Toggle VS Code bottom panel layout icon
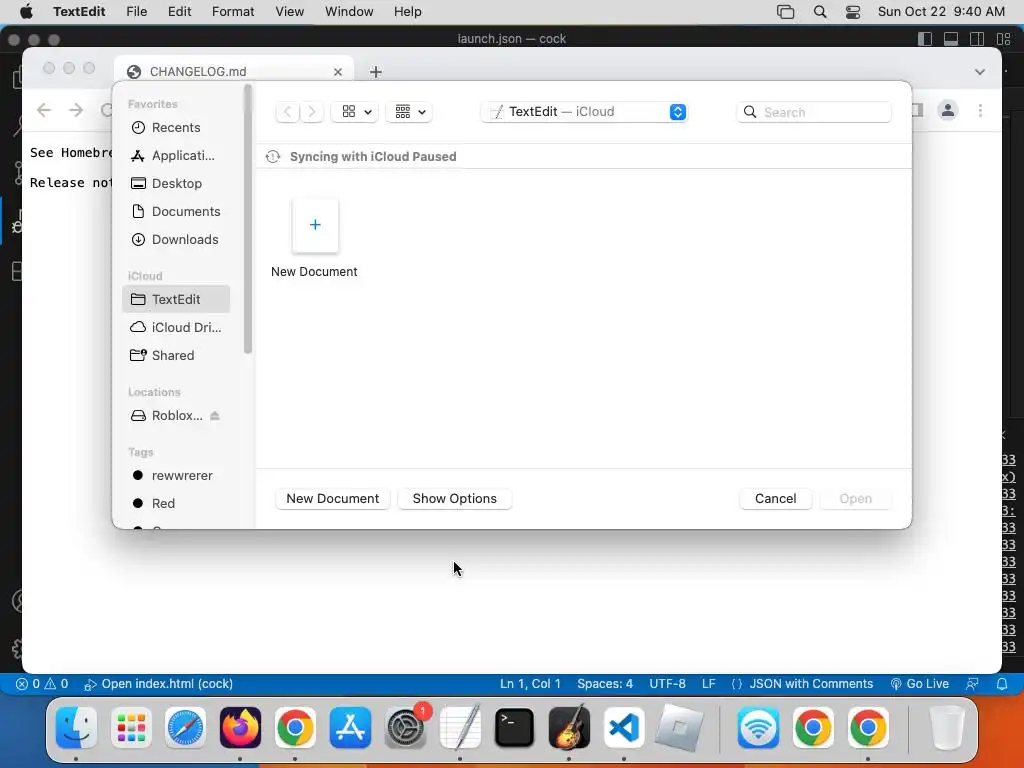Image resolution: width=1024 pixels, height=768 pixels. pos(952,39)
